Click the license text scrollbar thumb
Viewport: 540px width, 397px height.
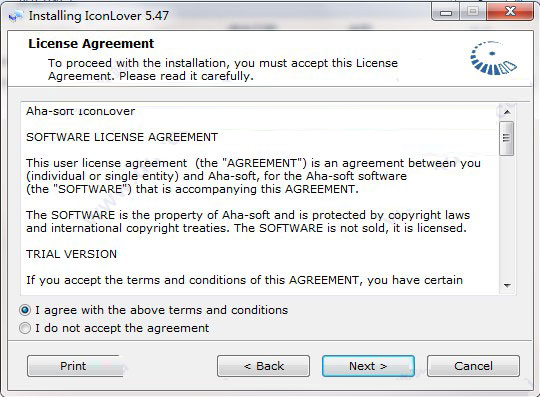pyautogui.click(x=507, y=138)
